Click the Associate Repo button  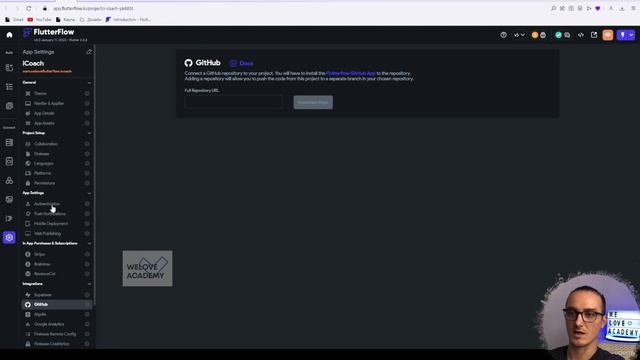[313, 102]
